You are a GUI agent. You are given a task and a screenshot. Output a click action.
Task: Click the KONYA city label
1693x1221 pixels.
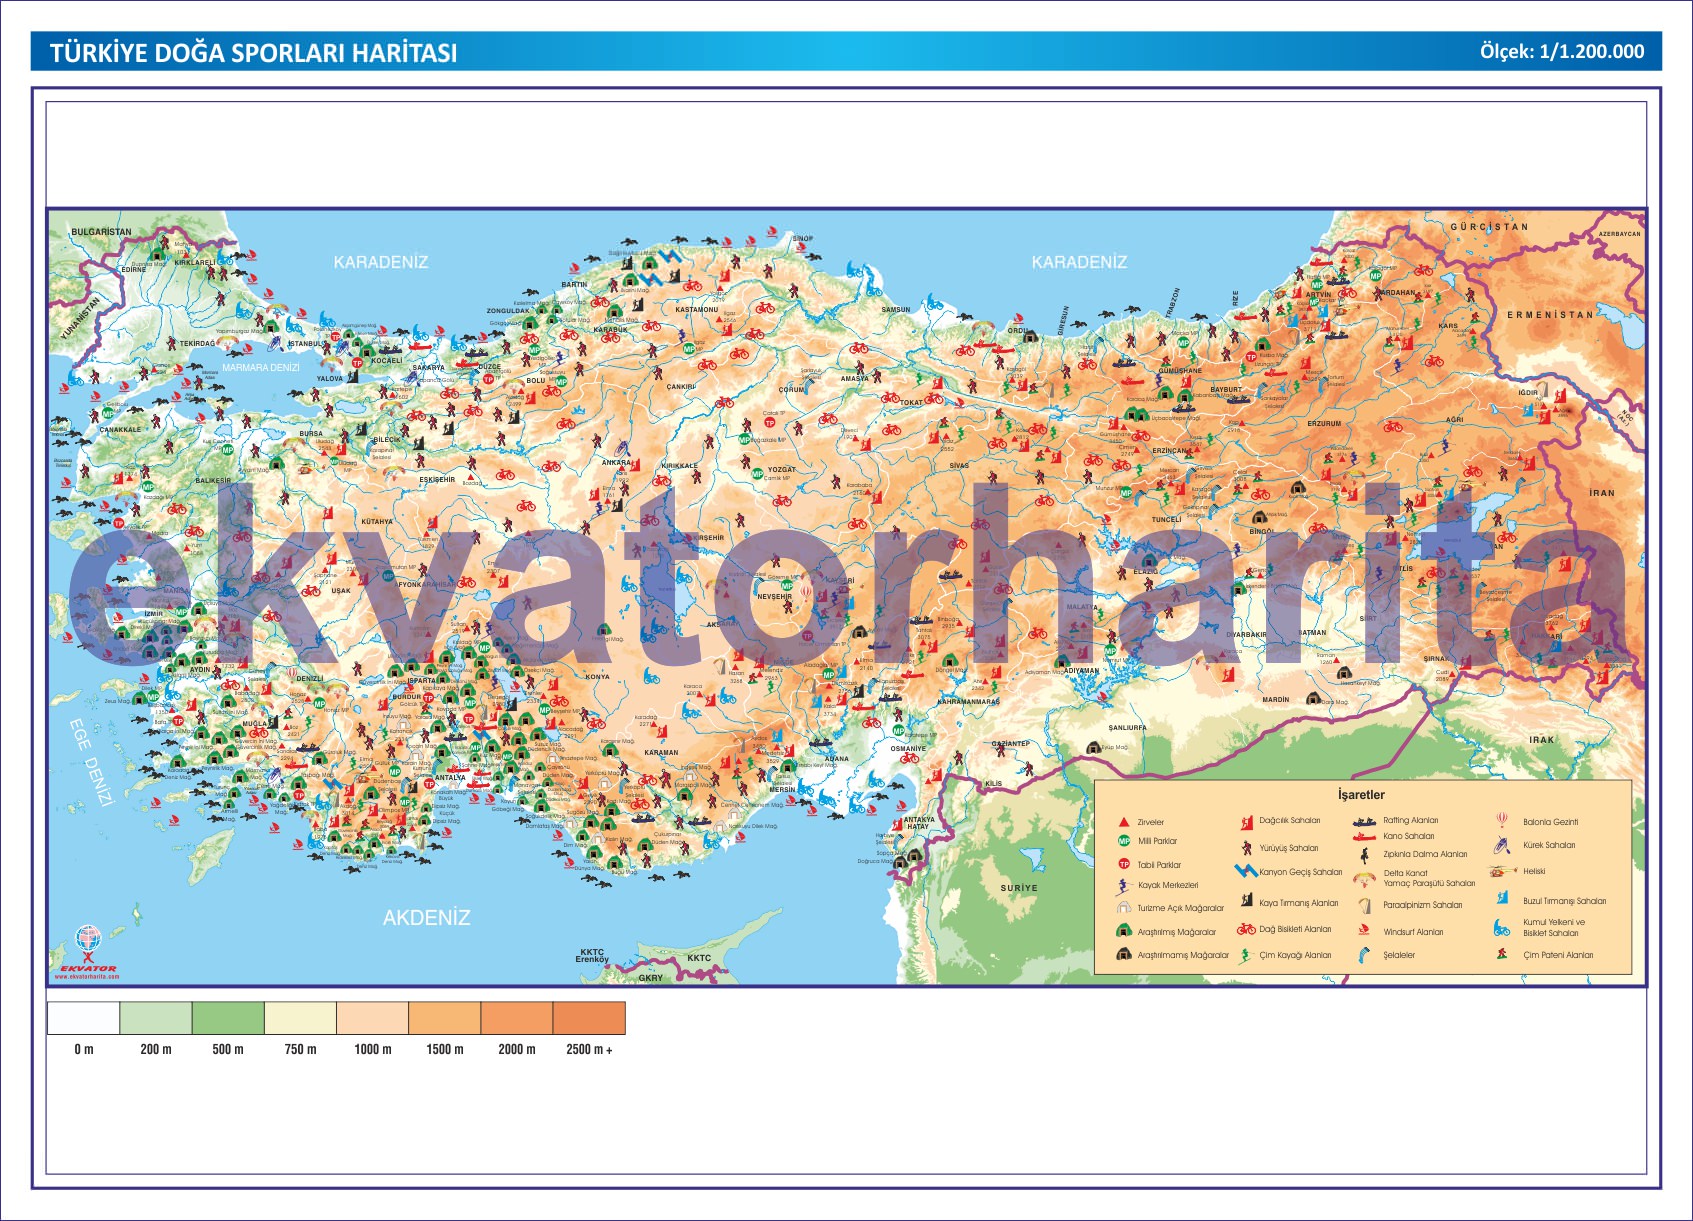tap(597, 677)
